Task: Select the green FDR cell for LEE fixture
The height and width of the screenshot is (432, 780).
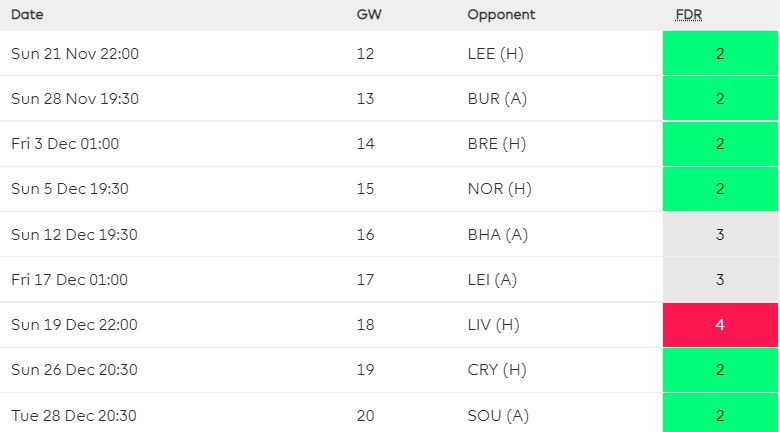Action: (x=720, y=54)
